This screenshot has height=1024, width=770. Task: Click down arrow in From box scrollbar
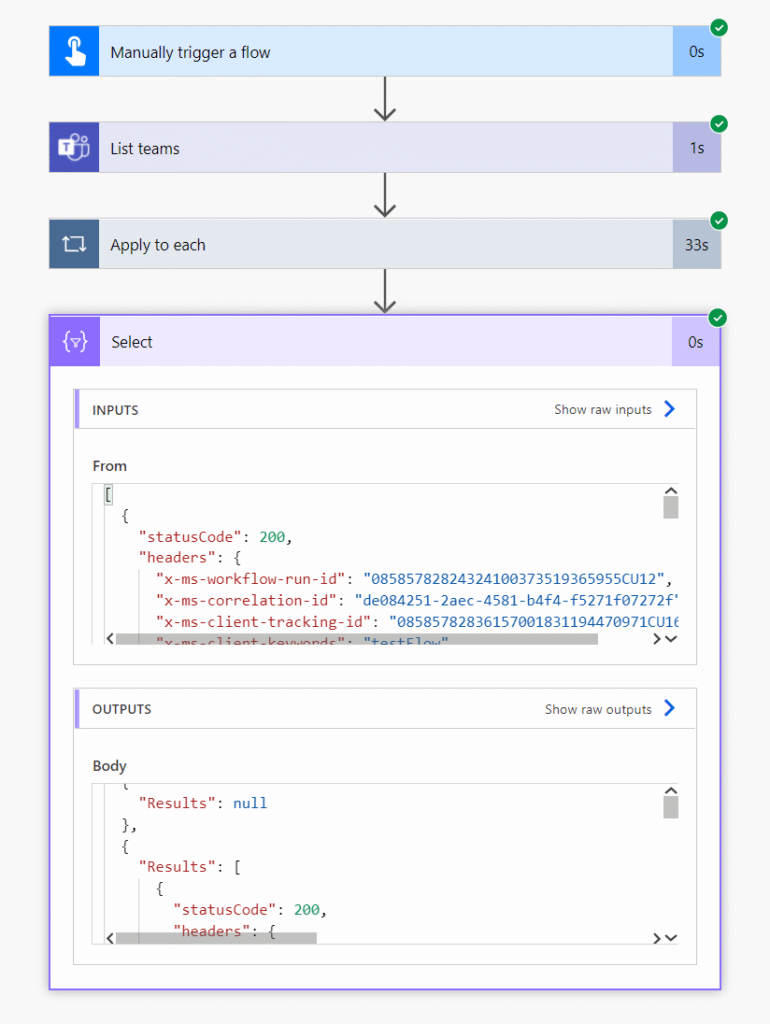click(671, 639)
